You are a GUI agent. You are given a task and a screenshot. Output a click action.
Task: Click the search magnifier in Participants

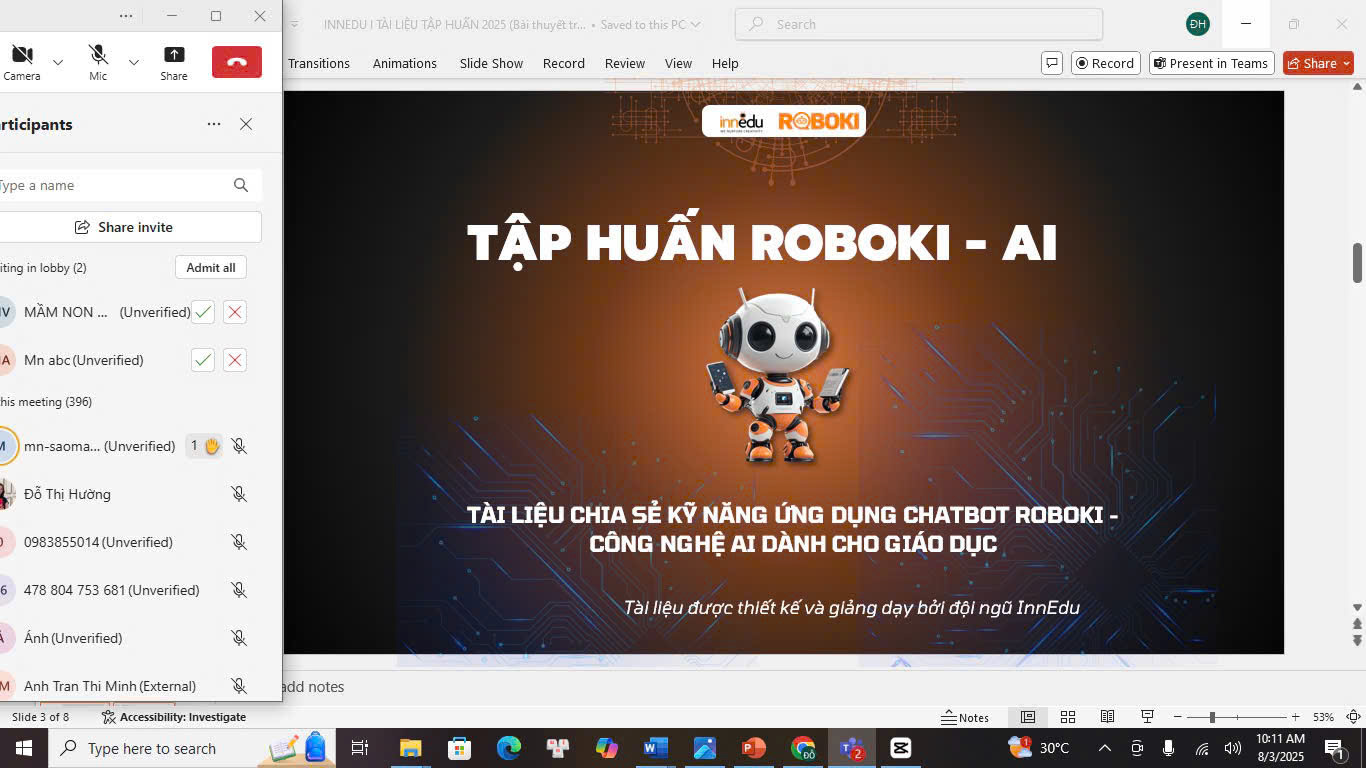(241, 185)
